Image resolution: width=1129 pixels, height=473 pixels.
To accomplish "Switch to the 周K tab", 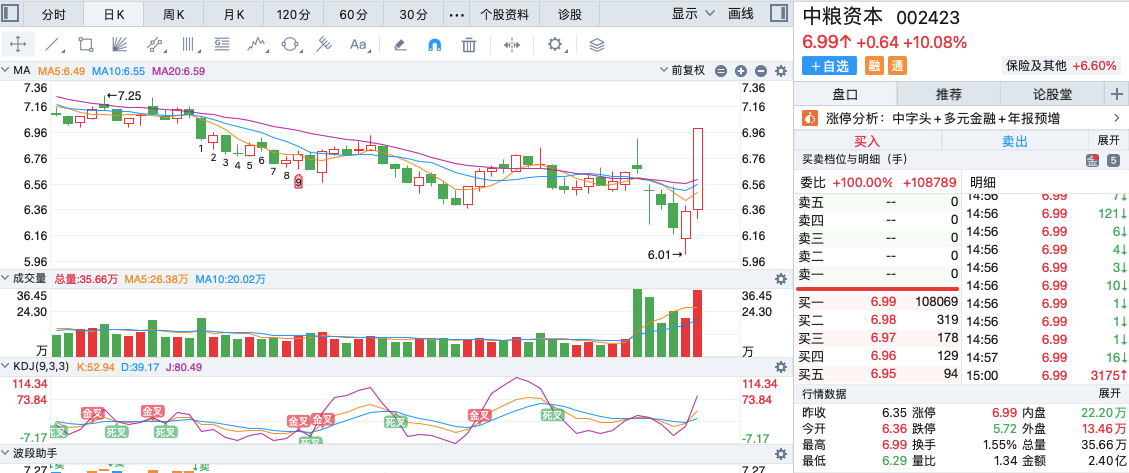I will pos(174,14).
